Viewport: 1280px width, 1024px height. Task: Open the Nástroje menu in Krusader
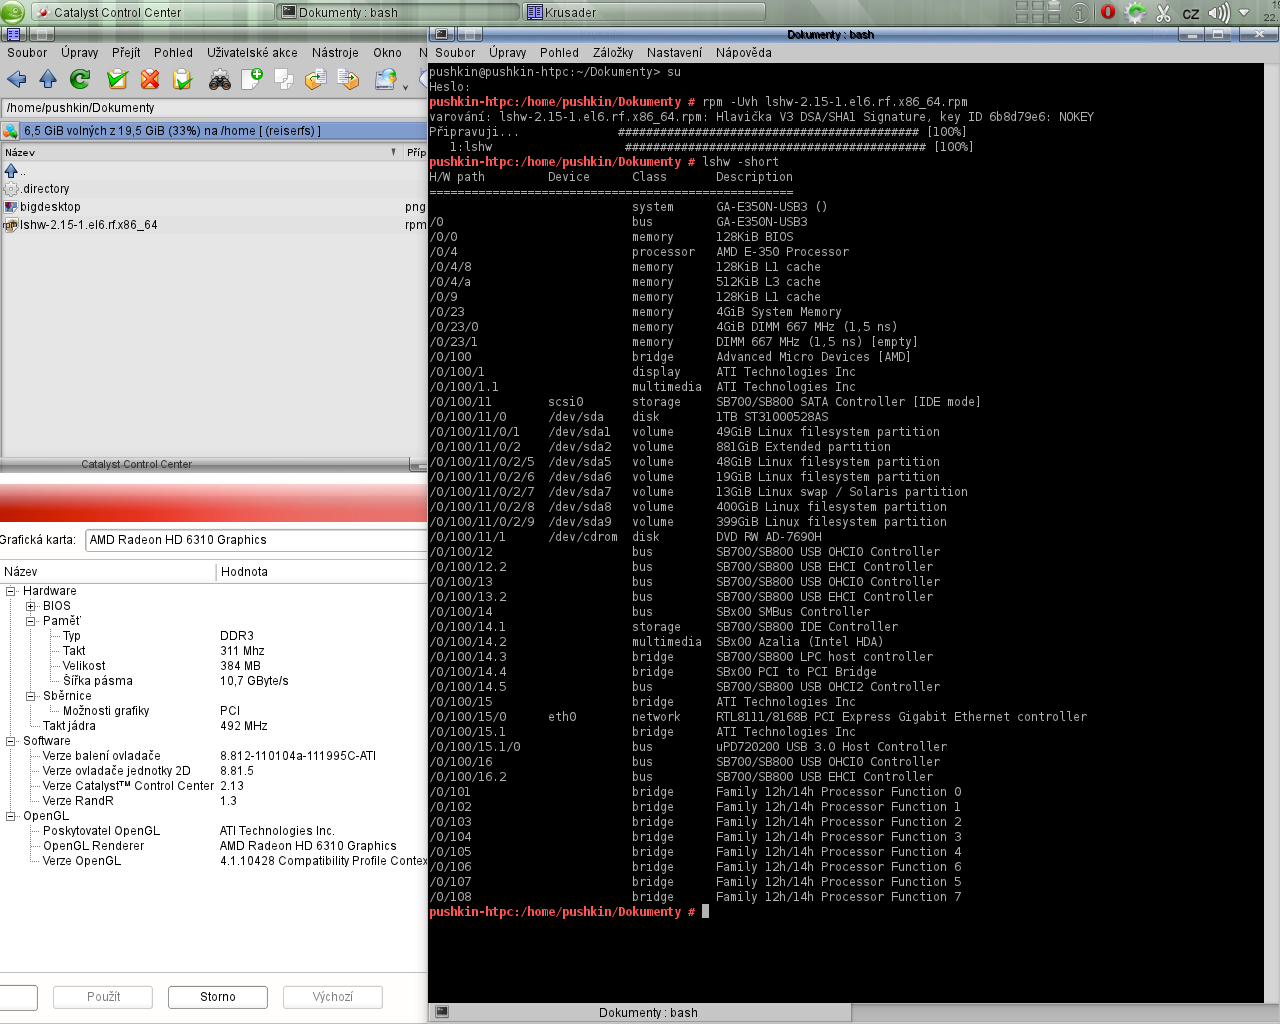coord(335,53)
